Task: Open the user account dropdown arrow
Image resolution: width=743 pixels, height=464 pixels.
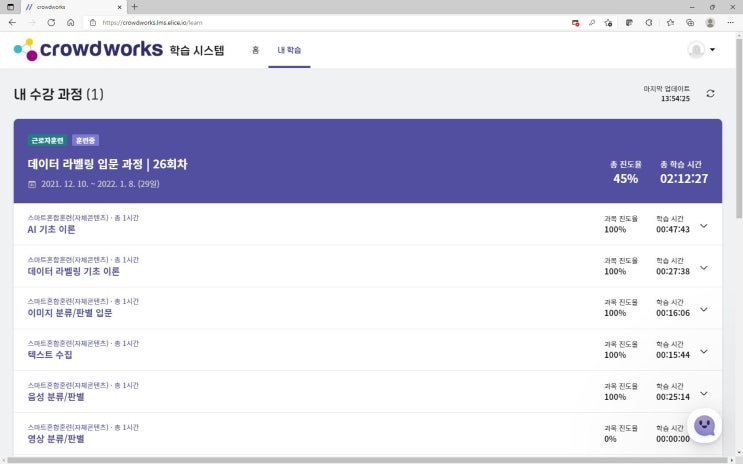Action: point(712,49)
